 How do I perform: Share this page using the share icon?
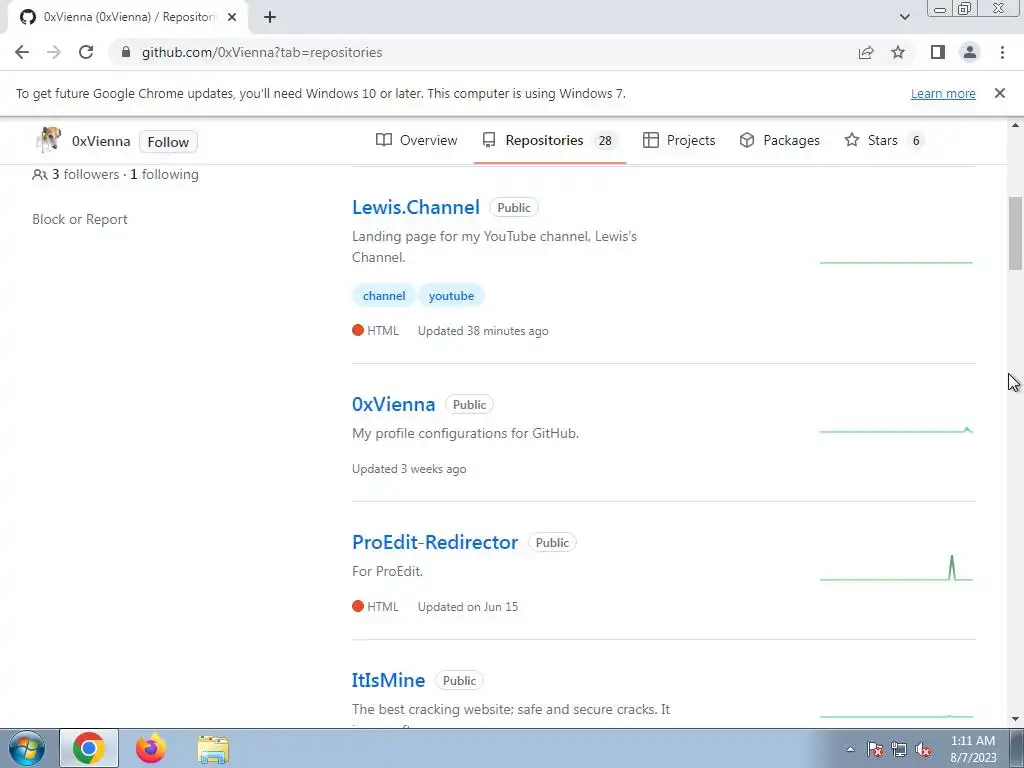[866, 52]
